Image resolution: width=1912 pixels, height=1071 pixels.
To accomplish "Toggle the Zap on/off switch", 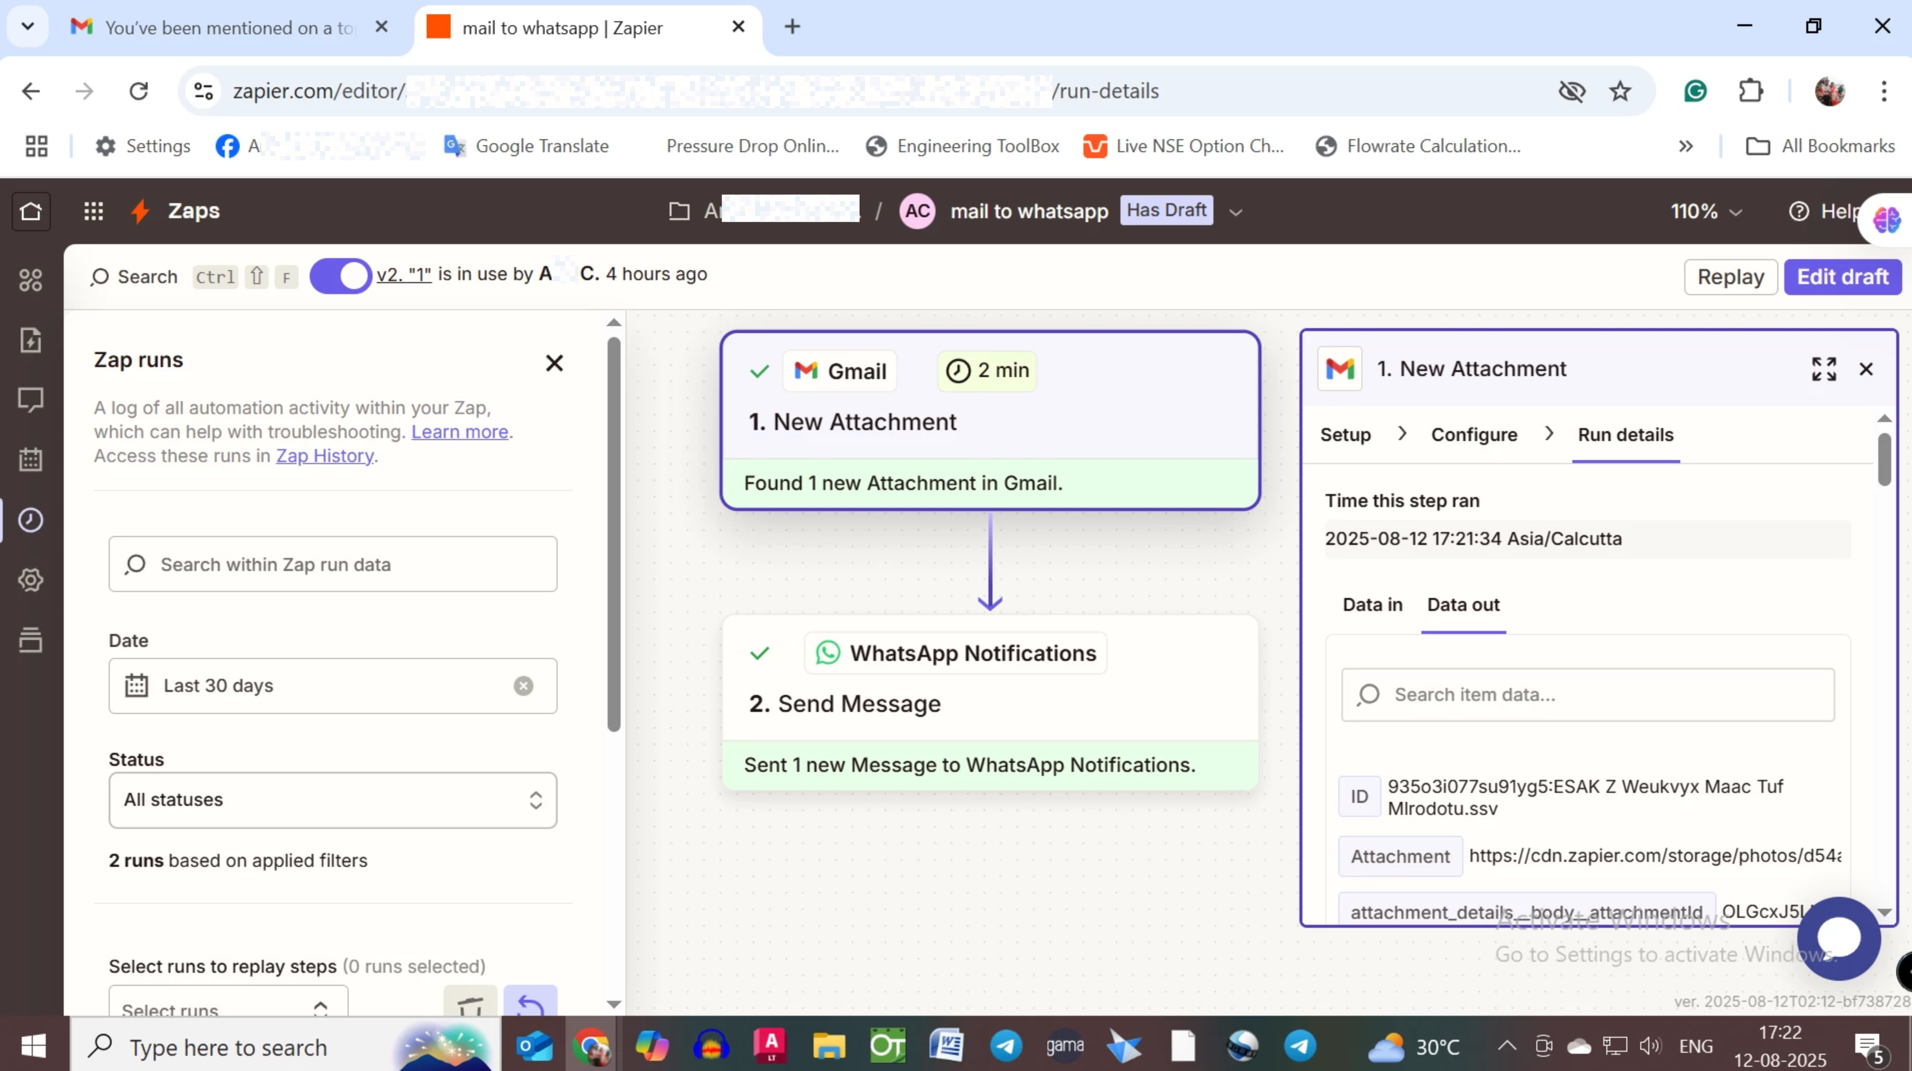I will click(x=340, y=276).
